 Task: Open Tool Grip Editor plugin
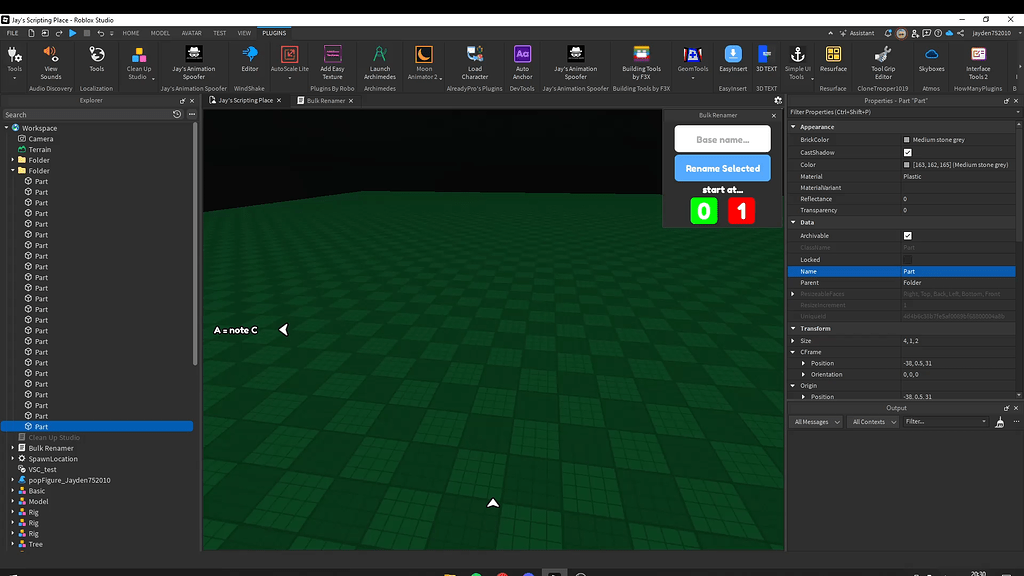coord(883,62)
